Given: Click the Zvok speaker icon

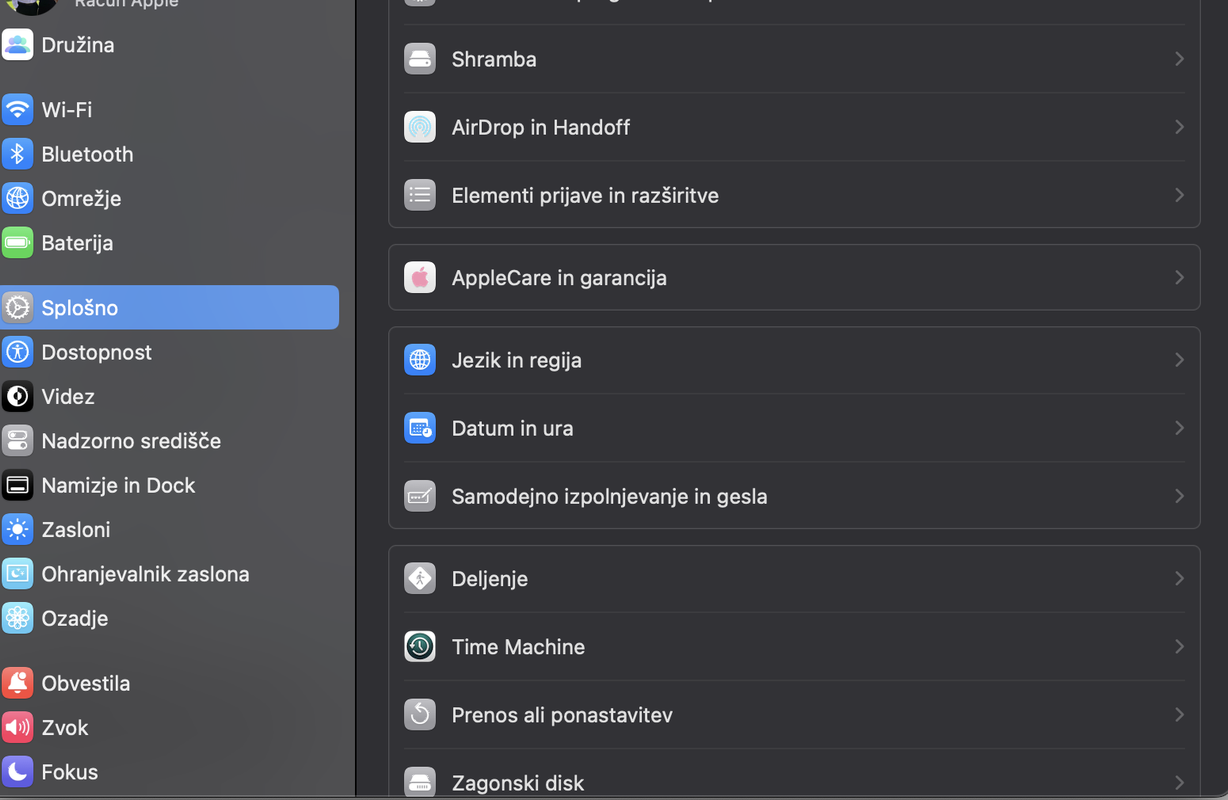Looking at the screenshot, I should tap(17, 728).
